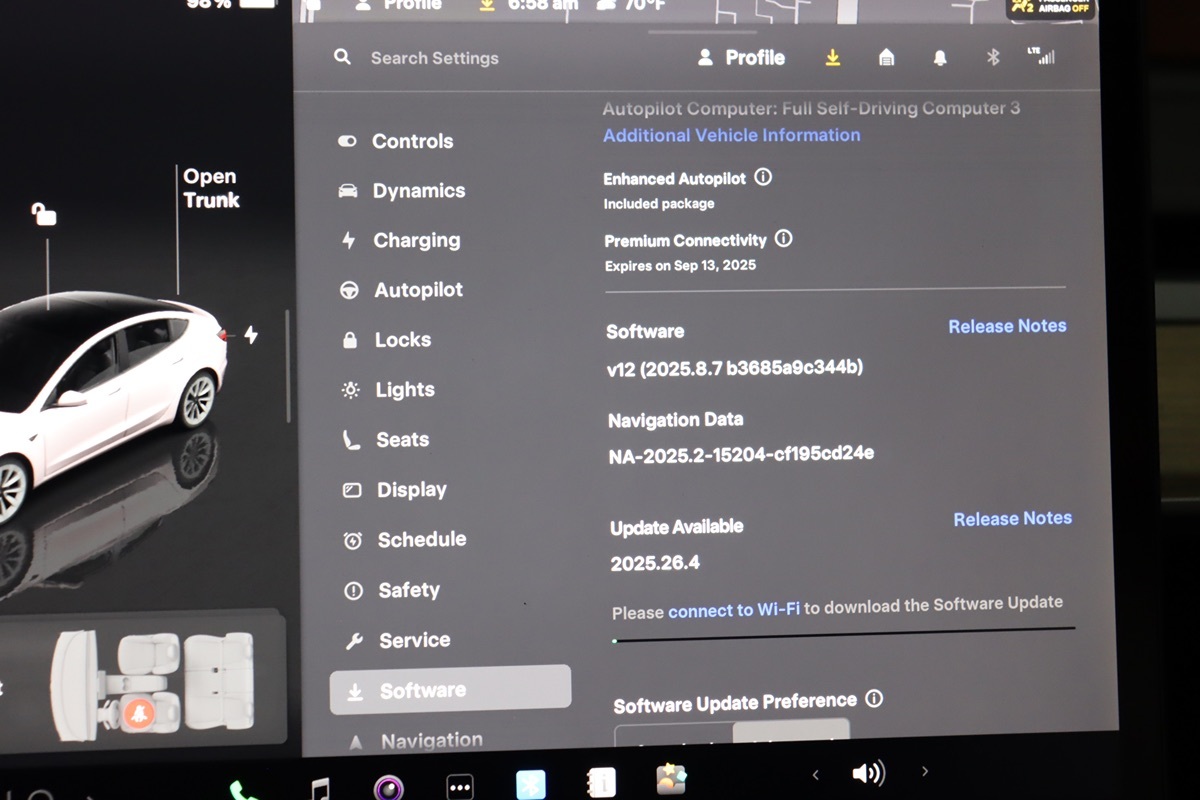The image size is (1200, 800).
Task: Open charge port via the bolt icon
Action: tap(251, 335)
